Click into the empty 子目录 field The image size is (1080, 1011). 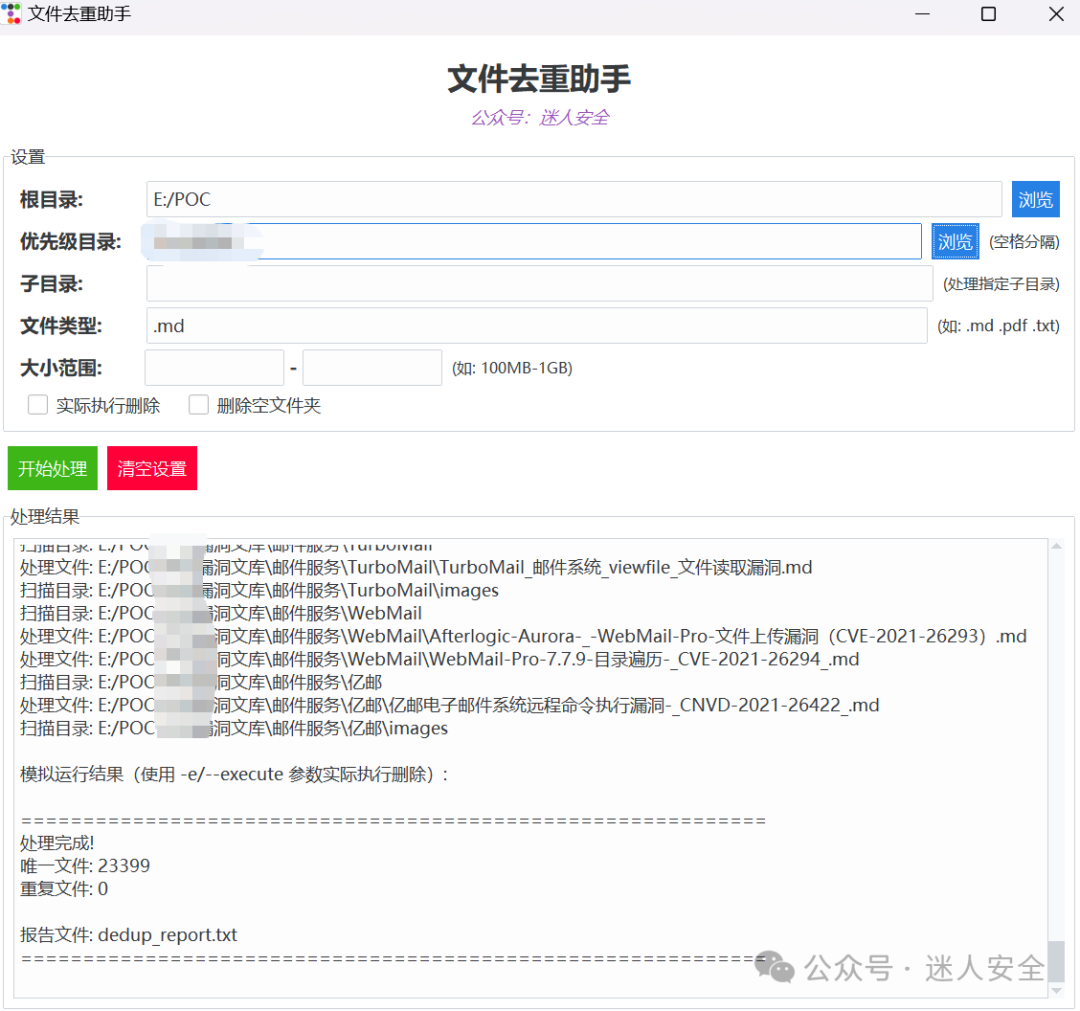coord(539,284)
